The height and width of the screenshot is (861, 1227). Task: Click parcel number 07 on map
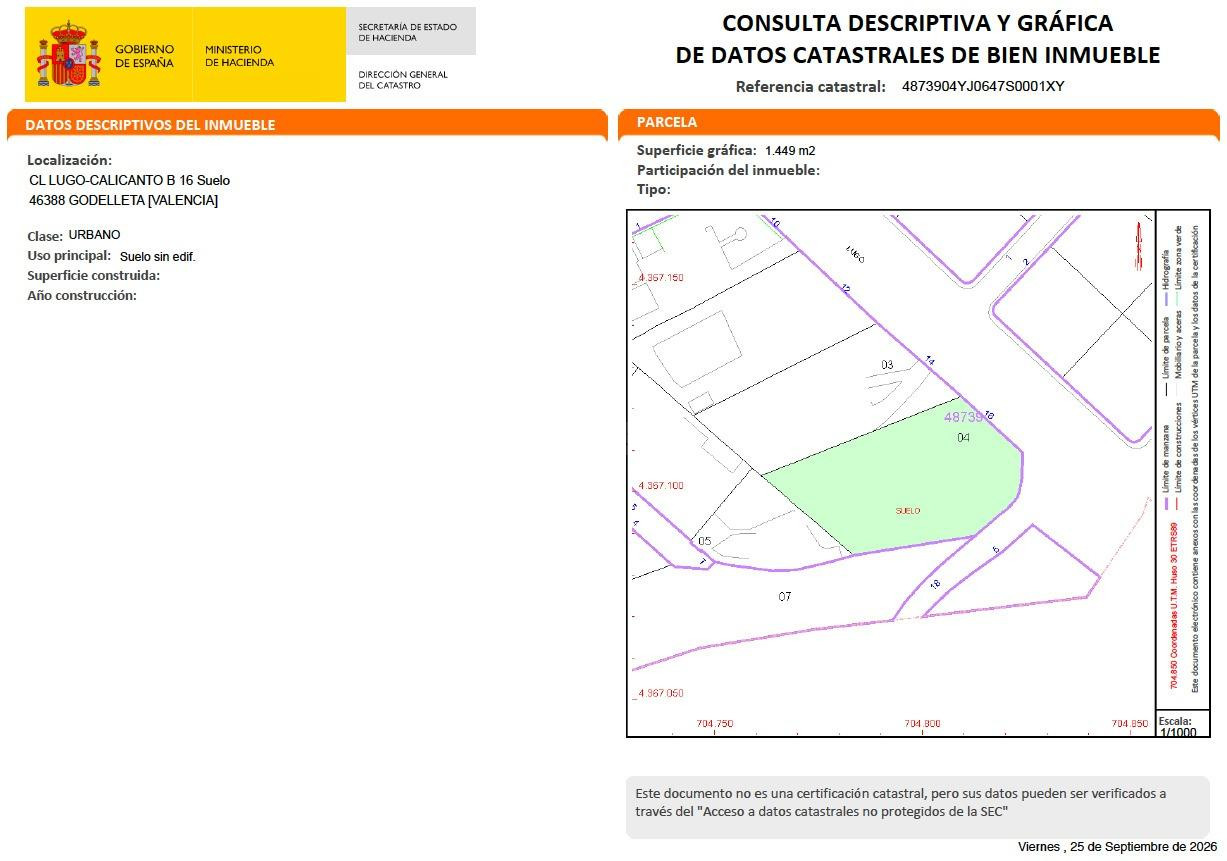point(785,596)
